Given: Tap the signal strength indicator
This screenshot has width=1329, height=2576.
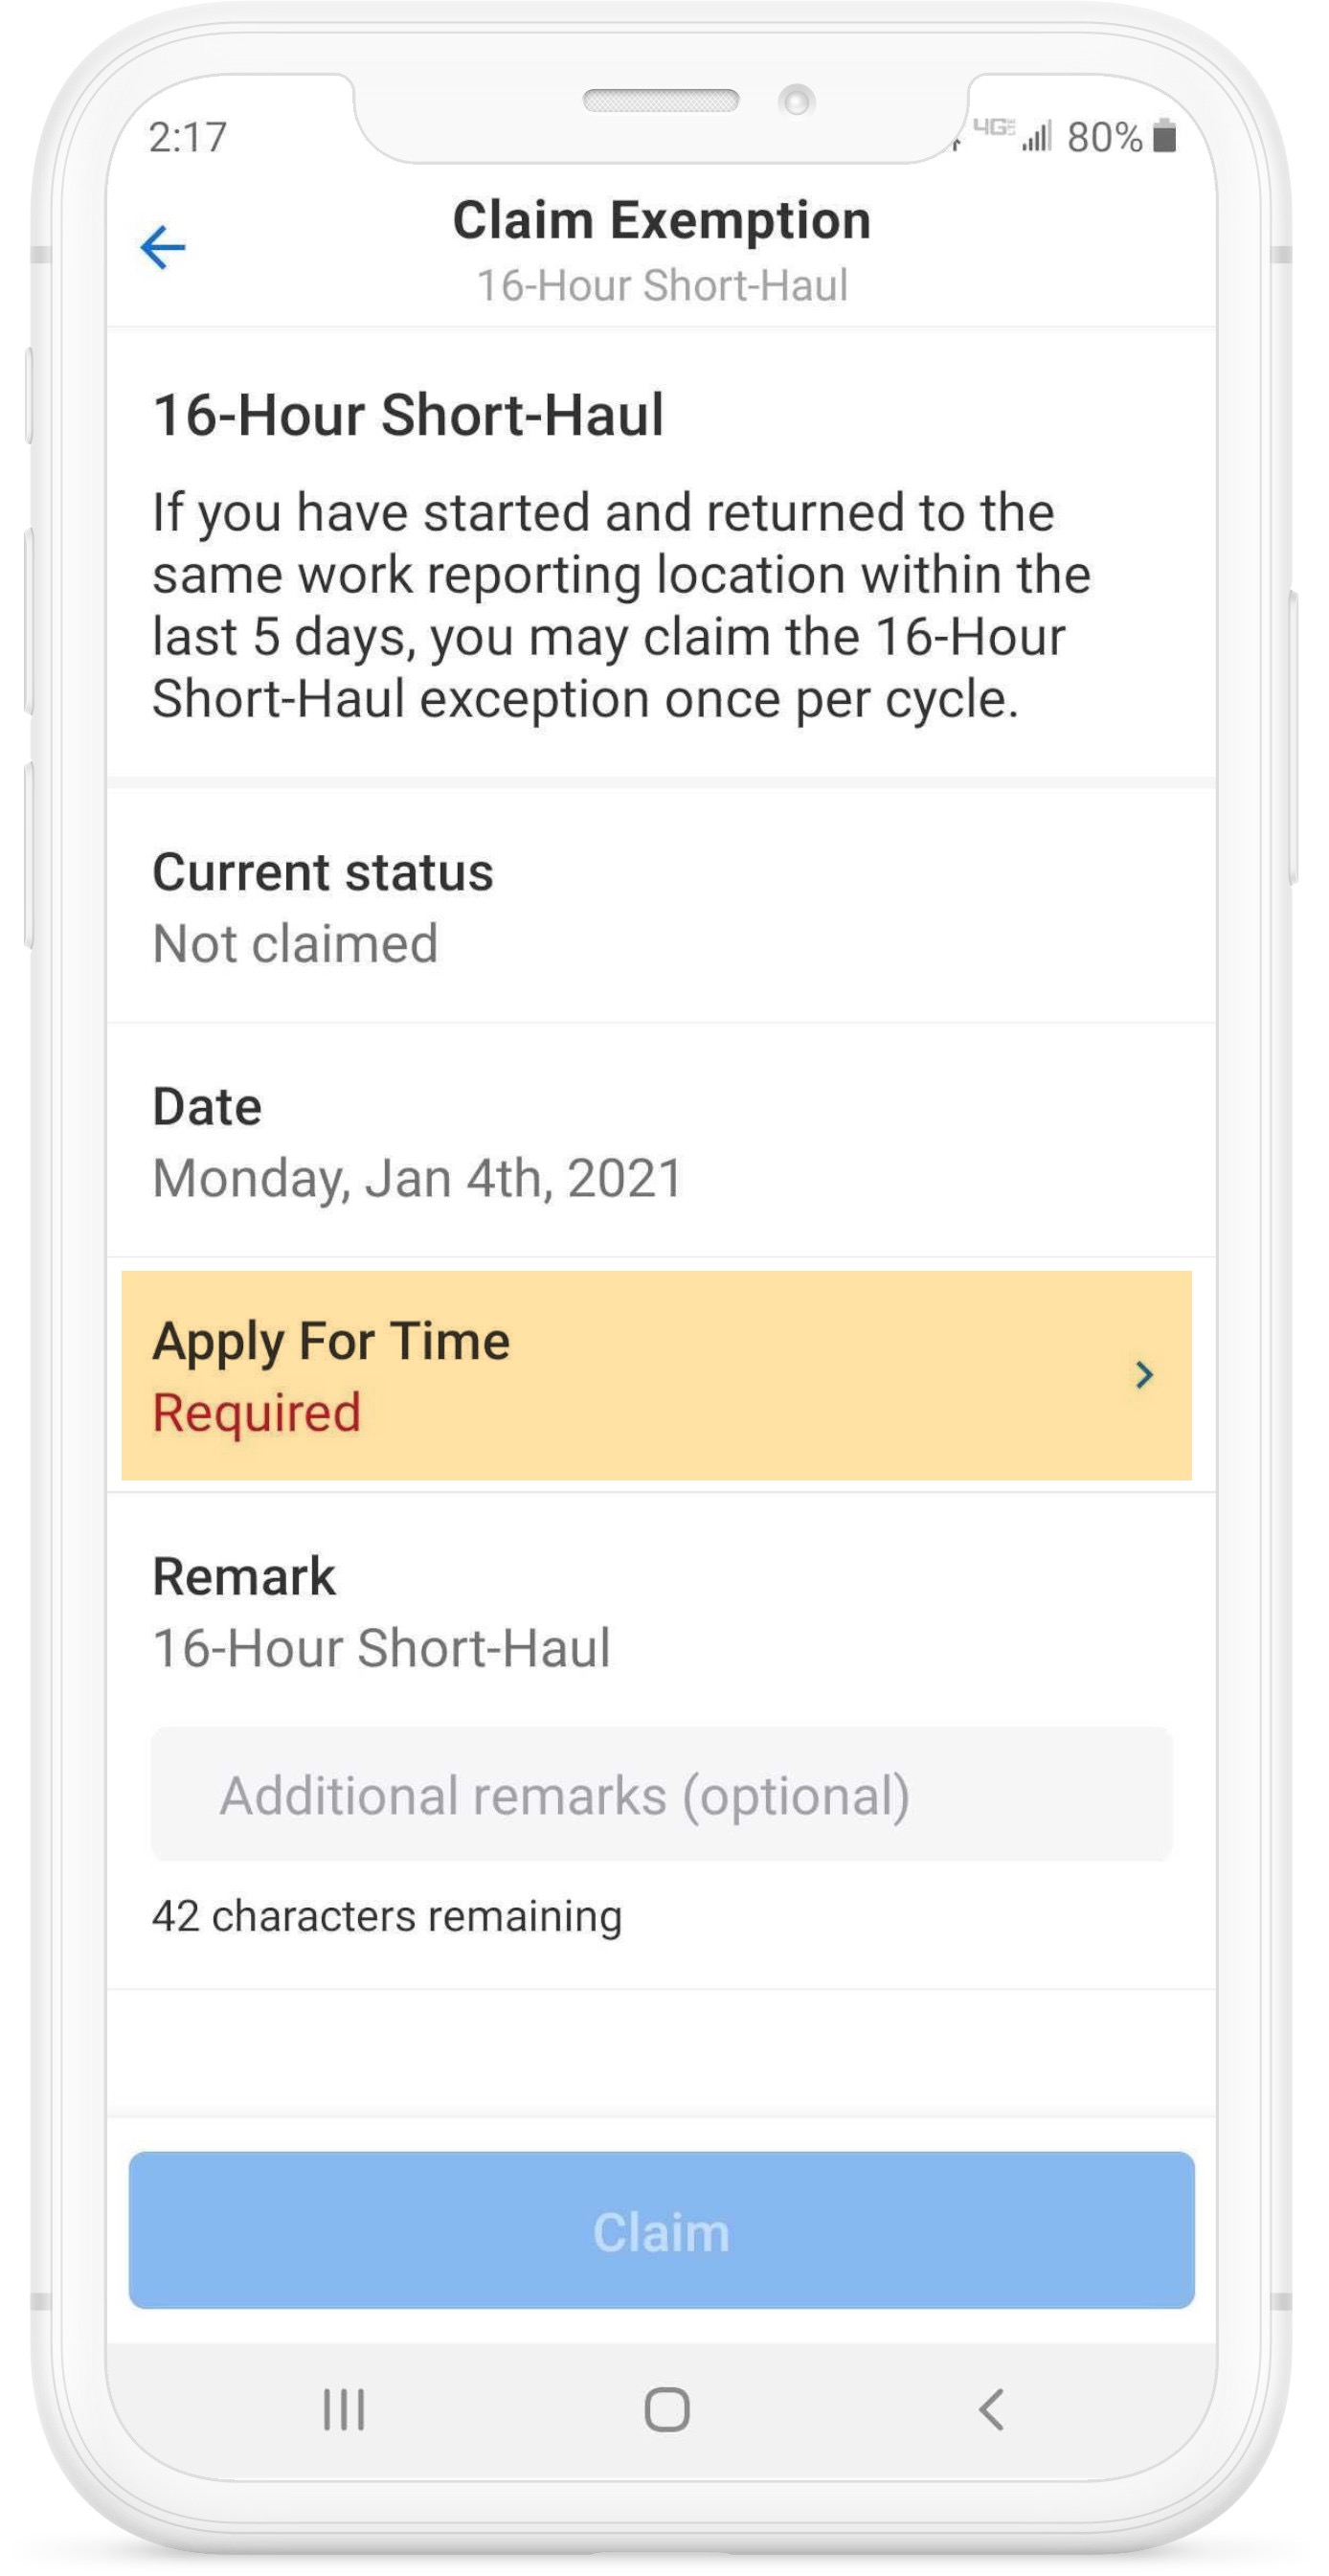Looking at the screenshot, I should pos(1036,135).
